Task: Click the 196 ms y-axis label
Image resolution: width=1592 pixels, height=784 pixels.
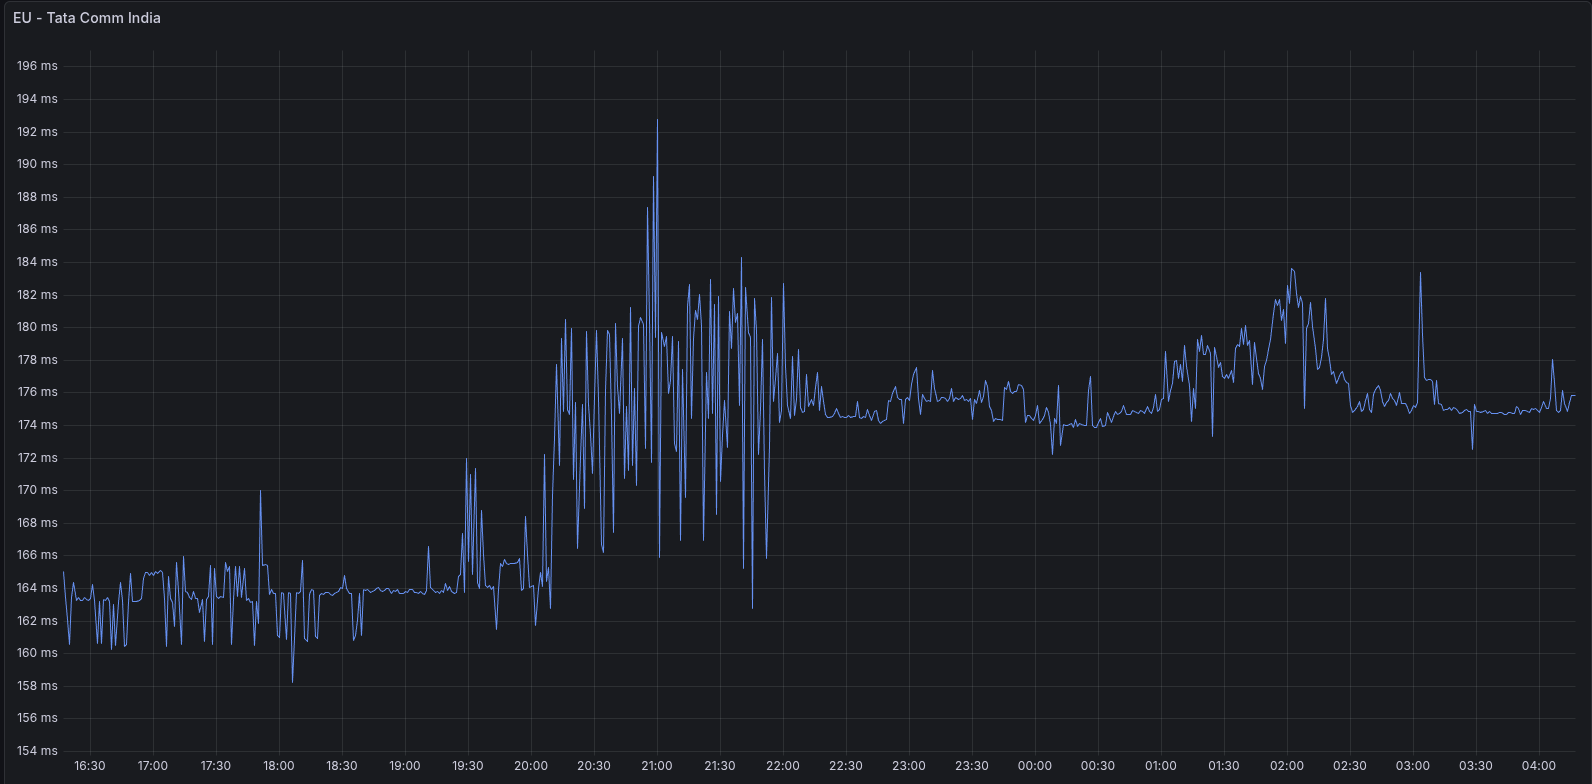Action: coord(37,66)
